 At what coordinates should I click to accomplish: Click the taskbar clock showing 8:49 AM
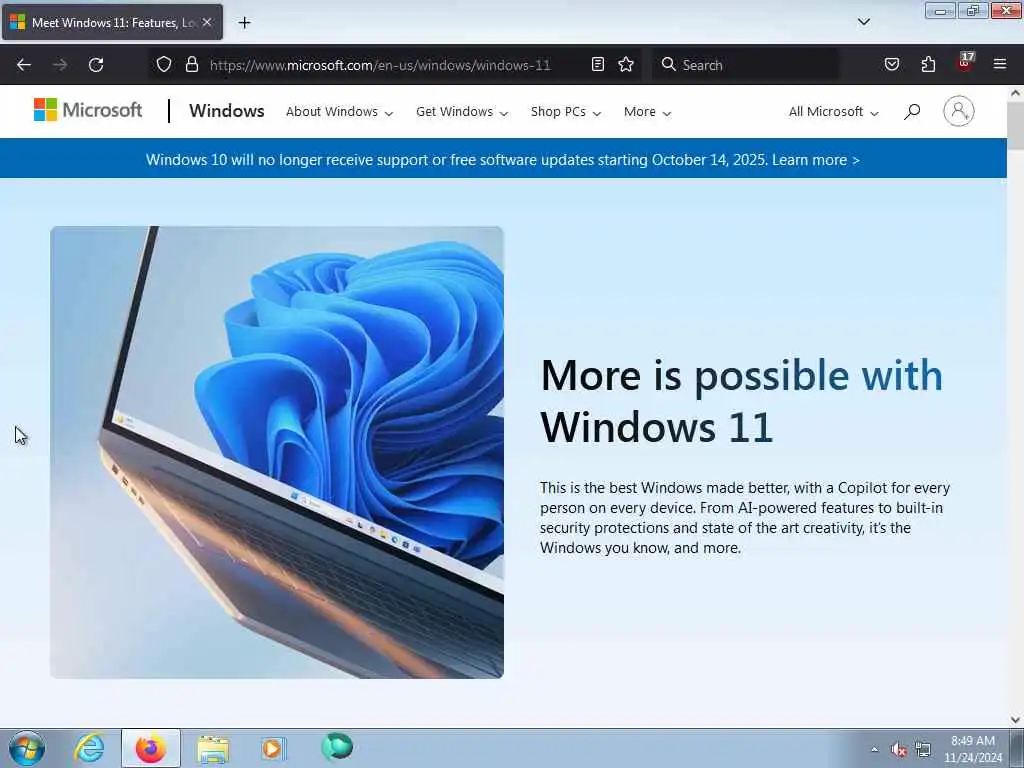pyautogui.click(x=973, y=748)
